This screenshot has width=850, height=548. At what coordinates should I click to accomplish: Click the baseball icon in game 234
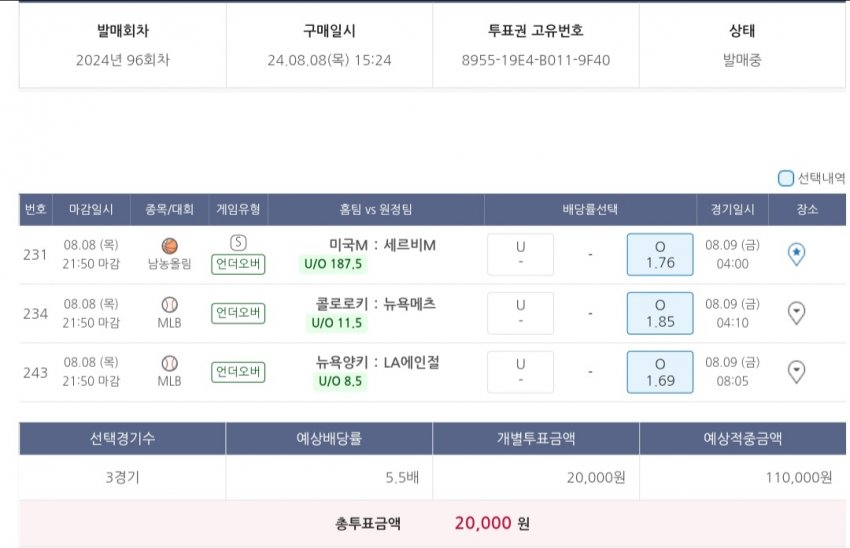pyautogui.click(x=168, y=303)
